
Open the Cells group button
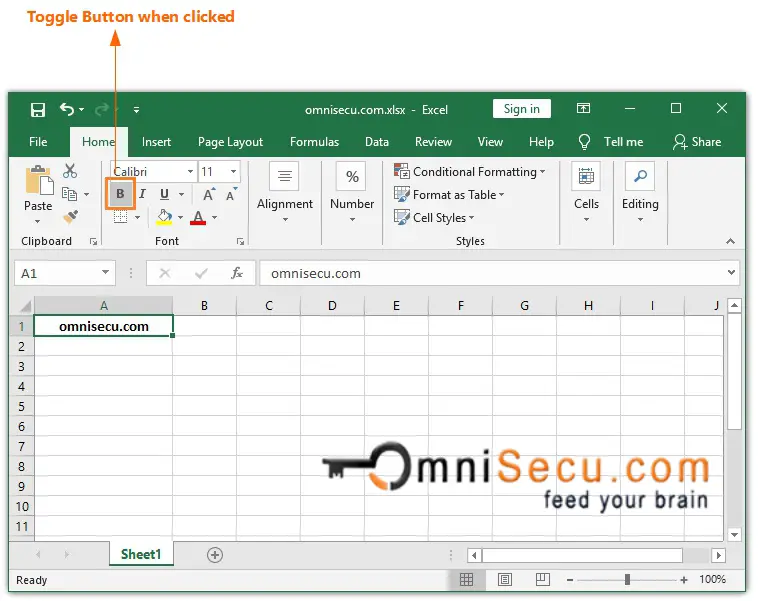tap(586, 193)
